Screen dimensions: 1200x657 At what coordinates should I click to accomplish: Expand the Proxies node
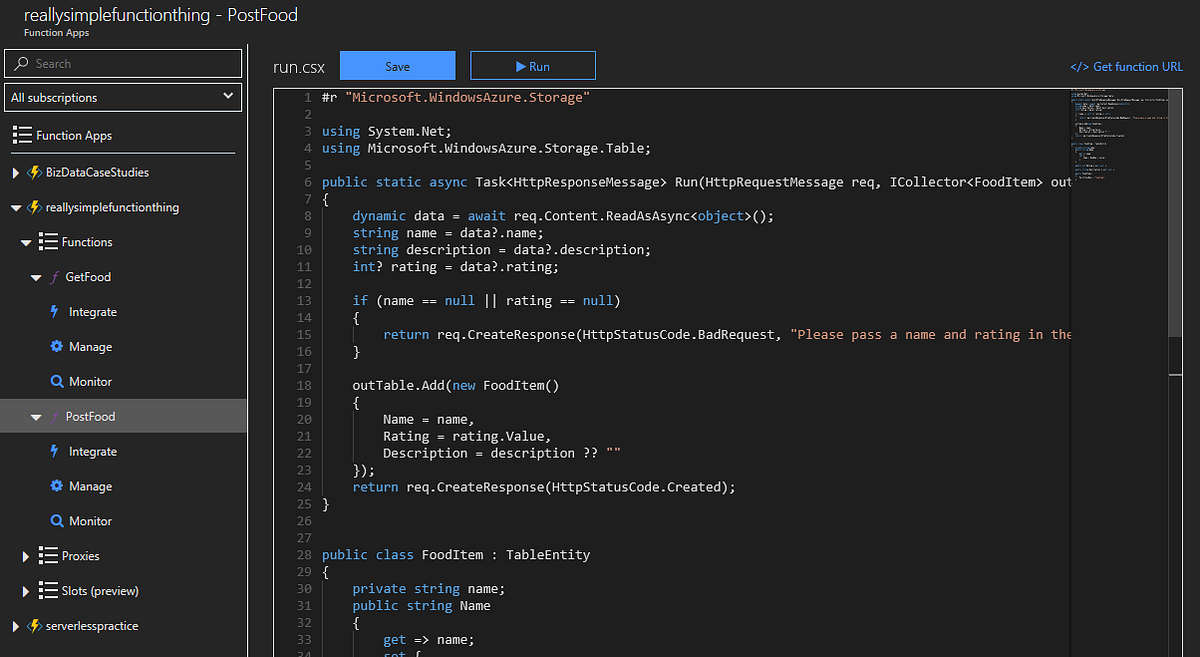pyautogui.click(x=26, y=556)
